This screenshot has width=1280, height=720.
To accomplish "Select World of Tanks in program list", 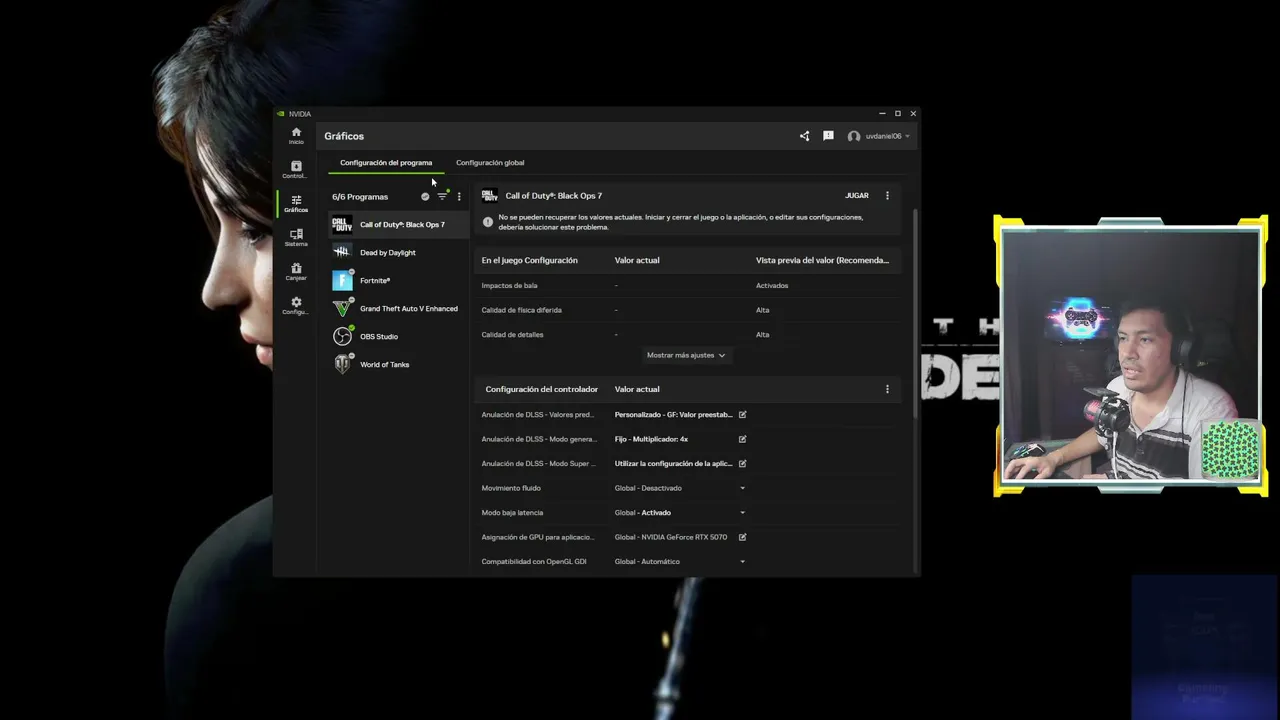I will [x=399, y=365].
